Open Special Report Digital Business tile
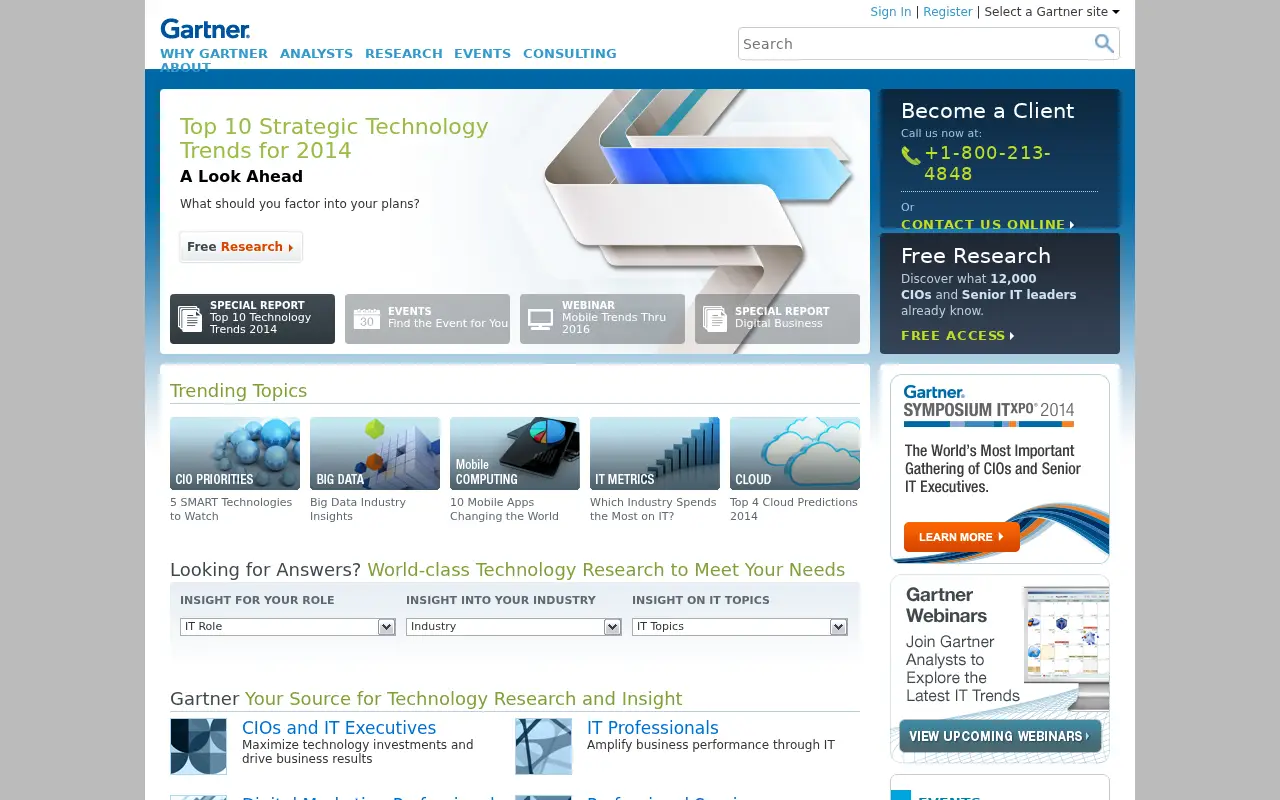Screen dimensions: 1280x800 point(777,319)
